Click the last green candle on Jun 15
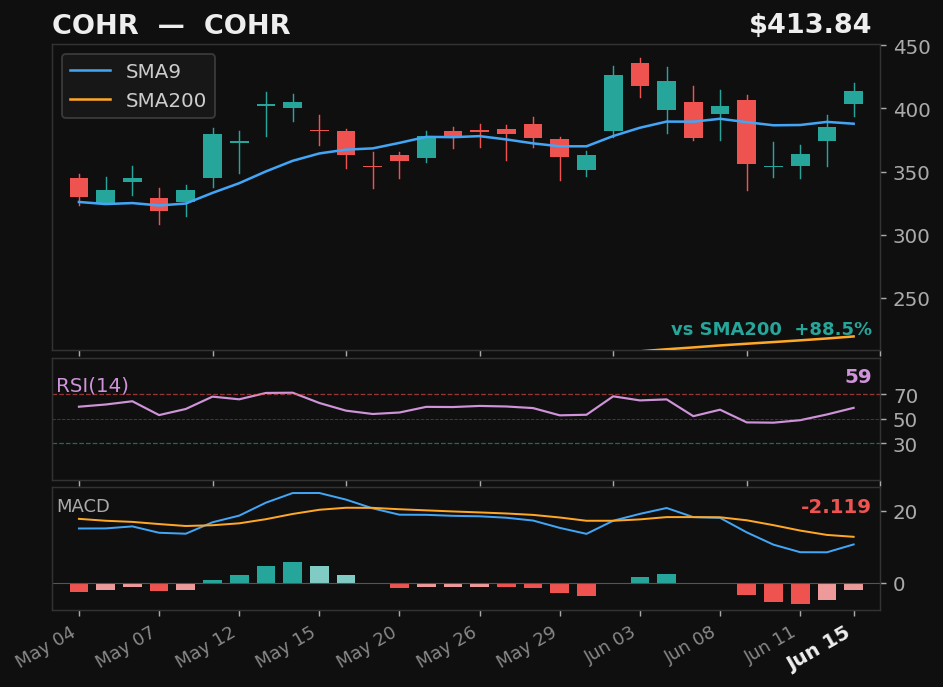This screenshot has width=943, height=687. click(x=853, y=97)
